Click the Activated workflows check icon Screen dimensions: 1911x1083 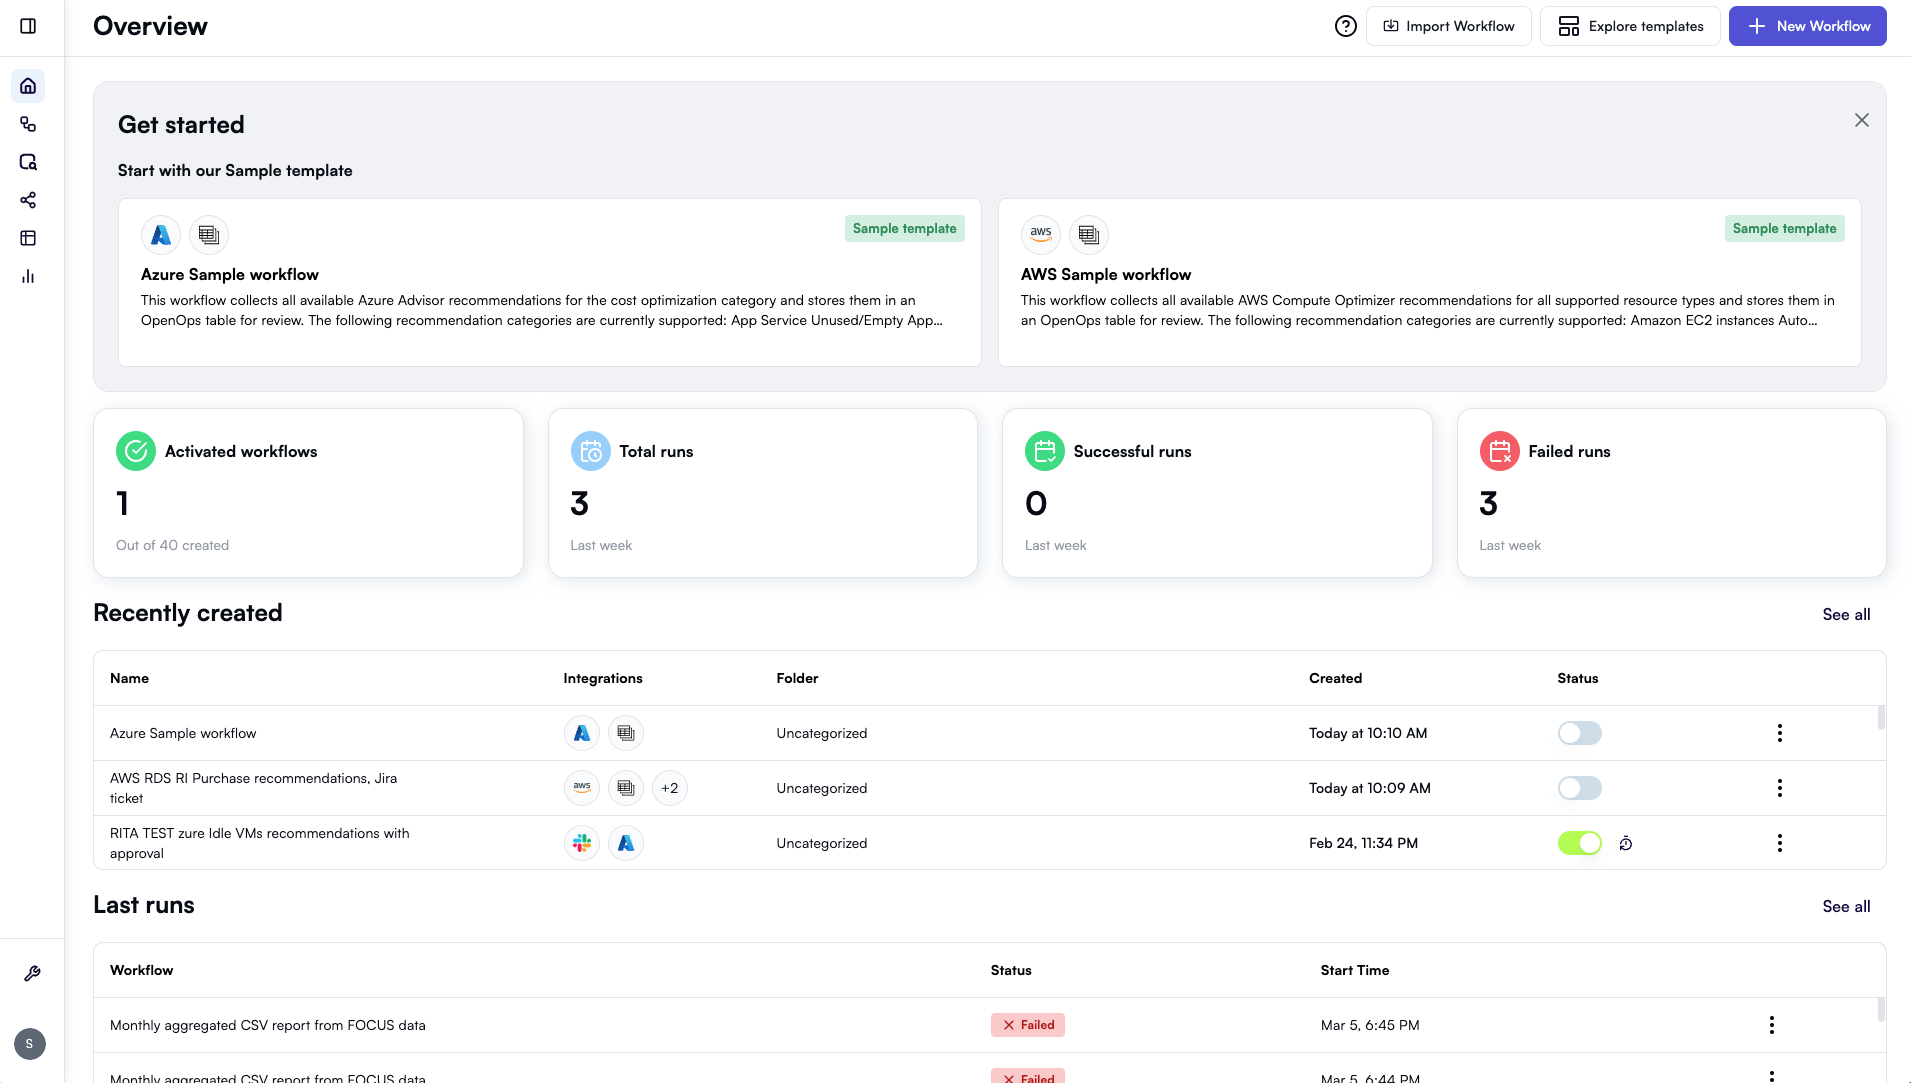pyautogui.click(x=136, y=451)
